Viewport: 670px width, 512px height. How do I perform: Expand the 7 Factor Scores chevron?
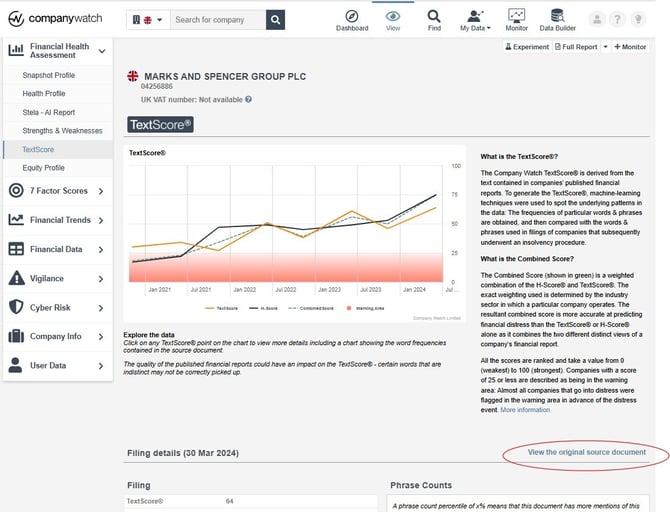[101, 191]
